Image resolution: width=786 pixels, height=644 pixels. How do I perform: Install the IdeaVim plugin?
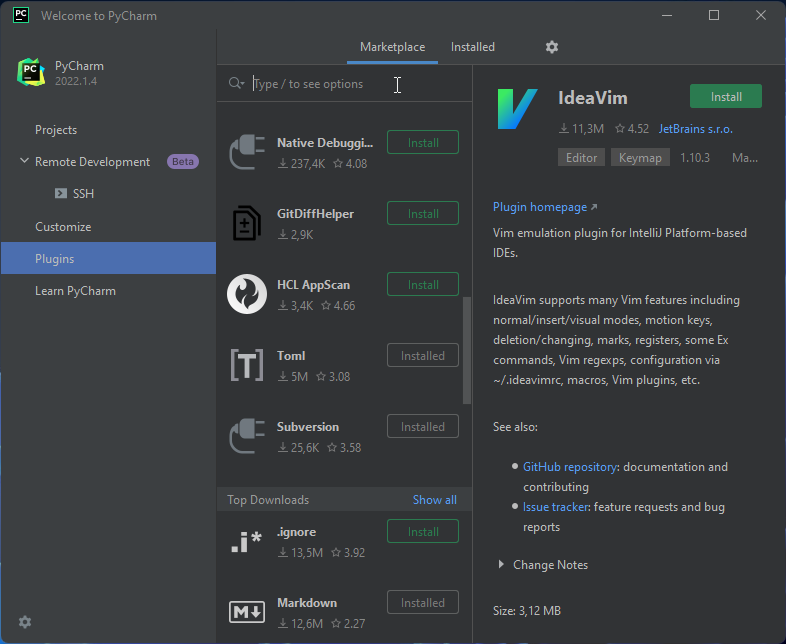pos(726,97)
